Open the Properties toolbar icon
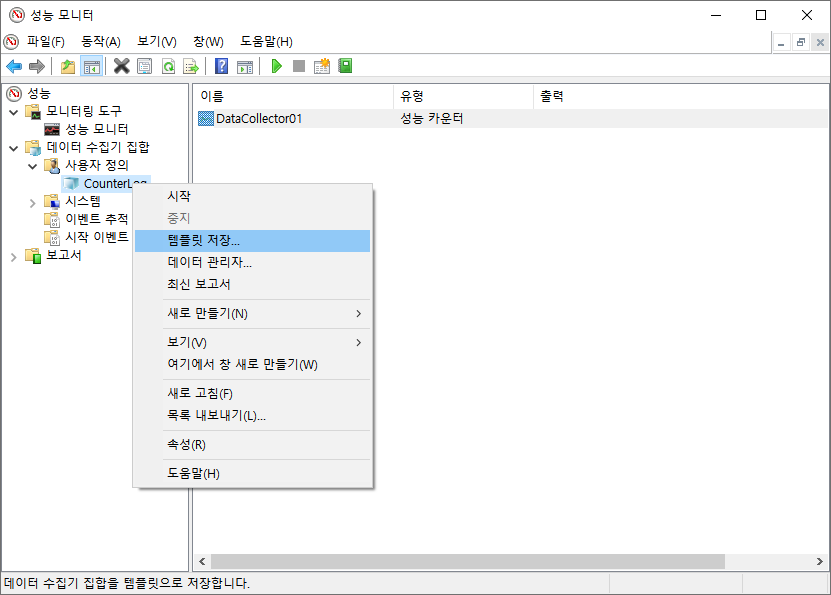Screen dimensions: 831x595 (144, 66)
